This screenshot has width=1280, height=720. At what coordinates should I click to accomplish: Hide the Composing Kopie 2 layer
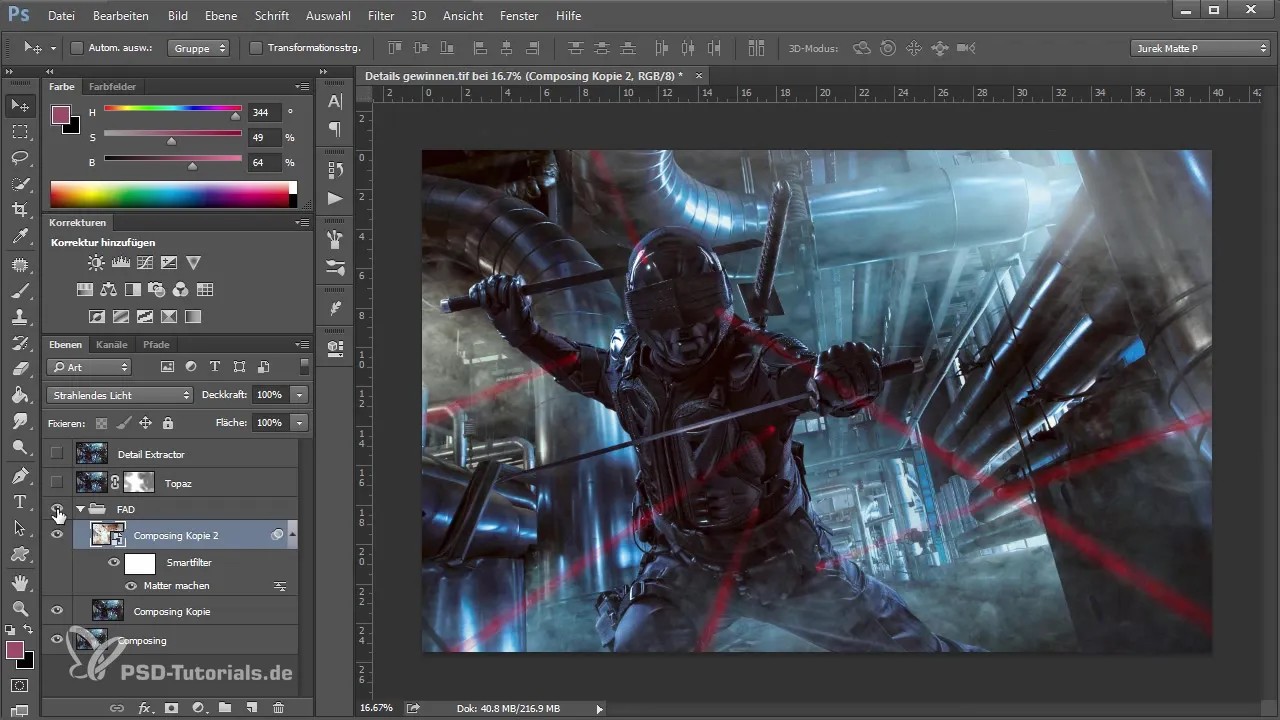coord(57,535)
